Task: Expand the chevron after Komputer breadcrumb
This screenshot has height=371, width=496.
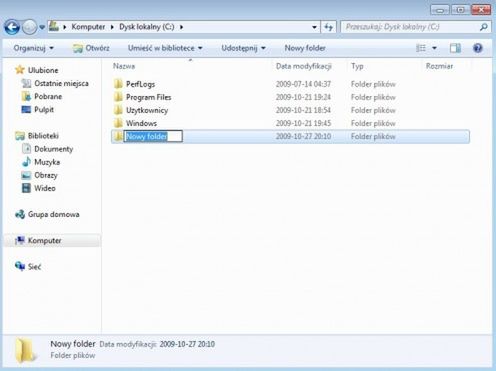Action: pyautogui.click(x=112, y=27)
